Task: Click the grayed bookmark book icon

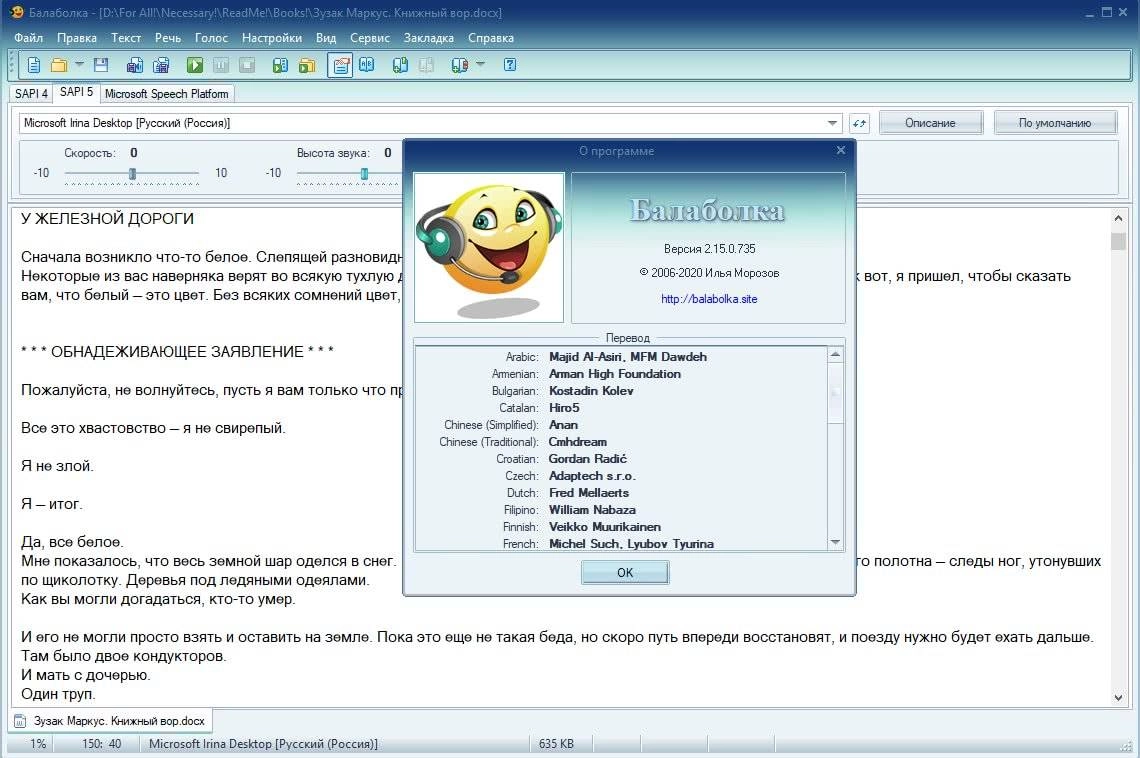Action: (426, 65)
